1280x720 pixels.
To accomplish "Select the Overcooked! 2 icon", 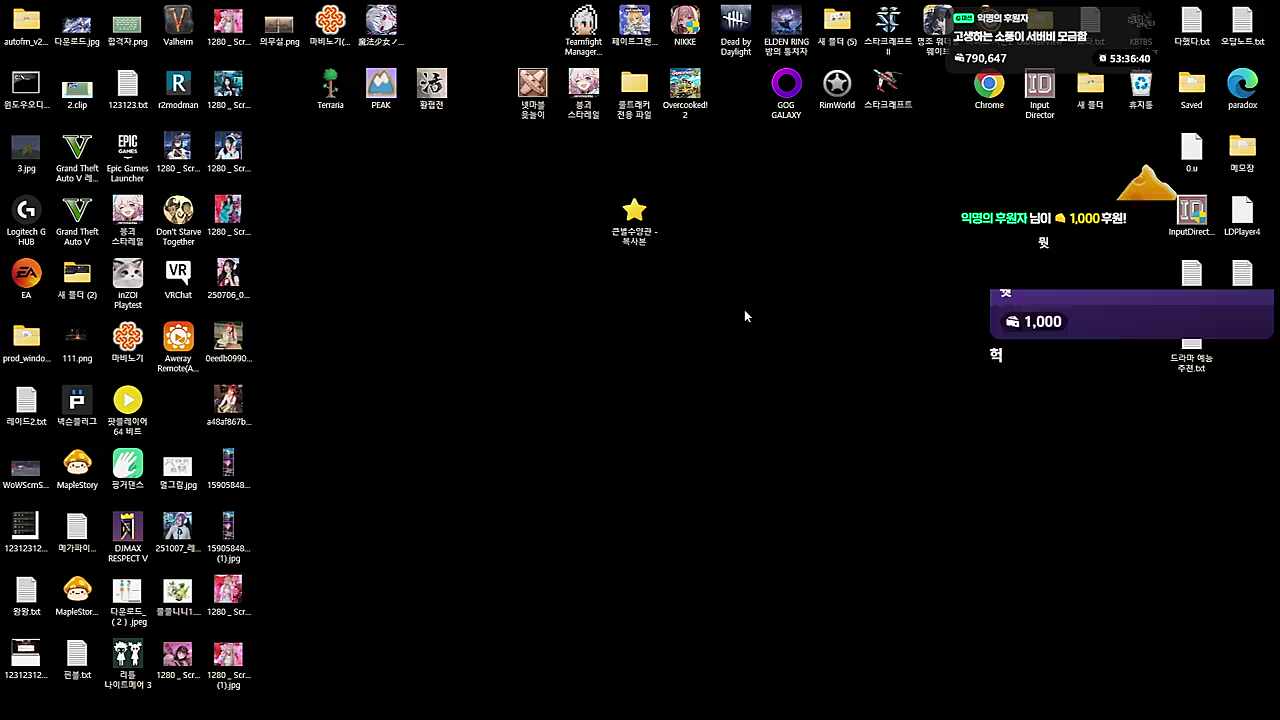I will [685, 84].
